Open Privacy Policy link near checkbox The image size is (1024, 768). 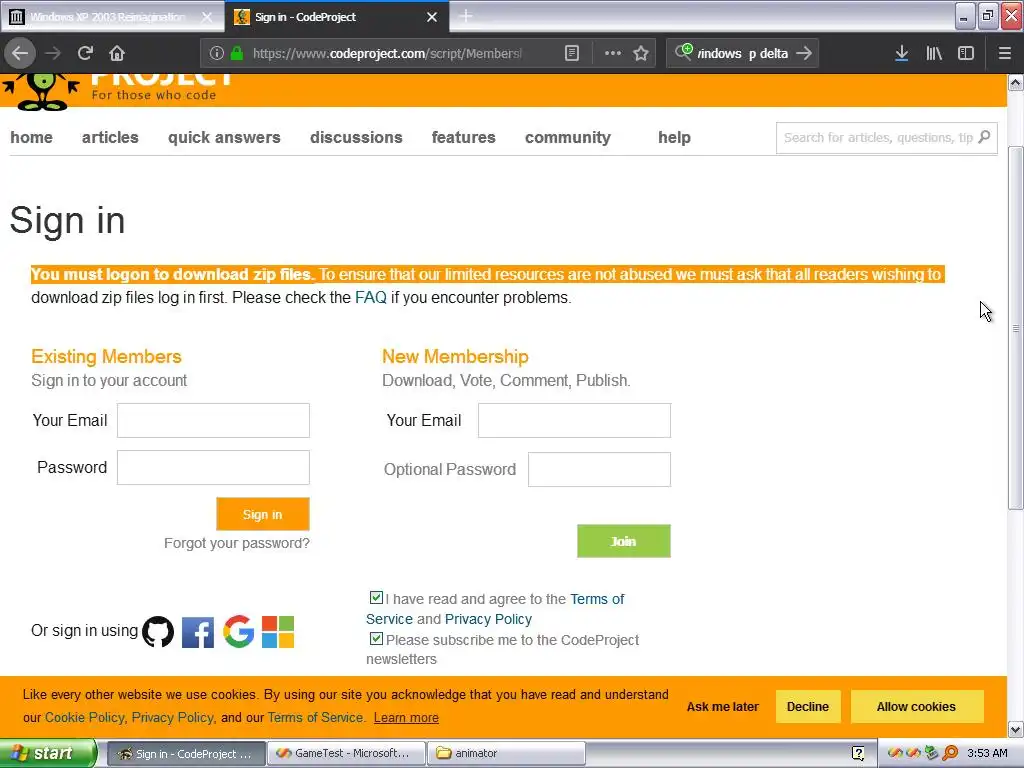pyautogui.click(x=488, y=618)
